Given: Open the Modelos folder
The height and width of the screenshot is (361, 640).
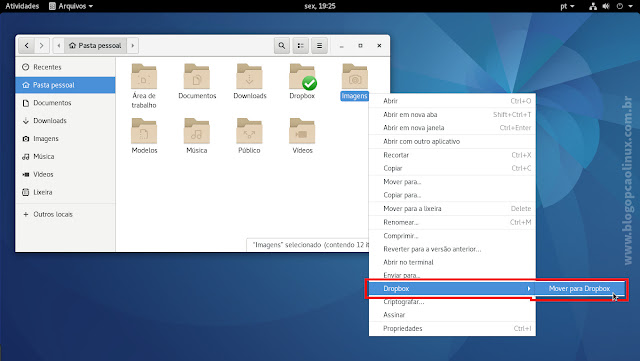Looking at the screenshot, I should click(144, 136).
